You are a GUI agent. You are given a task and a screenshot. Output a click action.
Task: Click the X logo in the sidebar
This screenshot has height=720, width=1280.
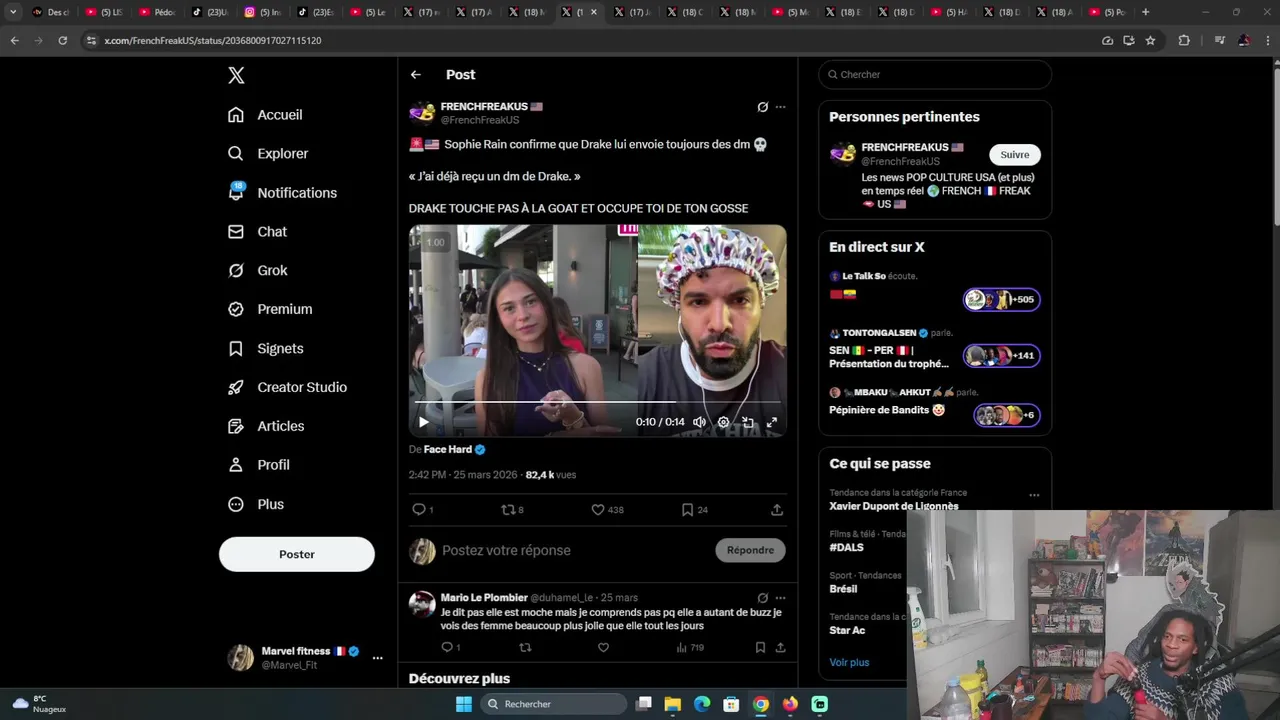pyautogui.click(x=236, y=75)
